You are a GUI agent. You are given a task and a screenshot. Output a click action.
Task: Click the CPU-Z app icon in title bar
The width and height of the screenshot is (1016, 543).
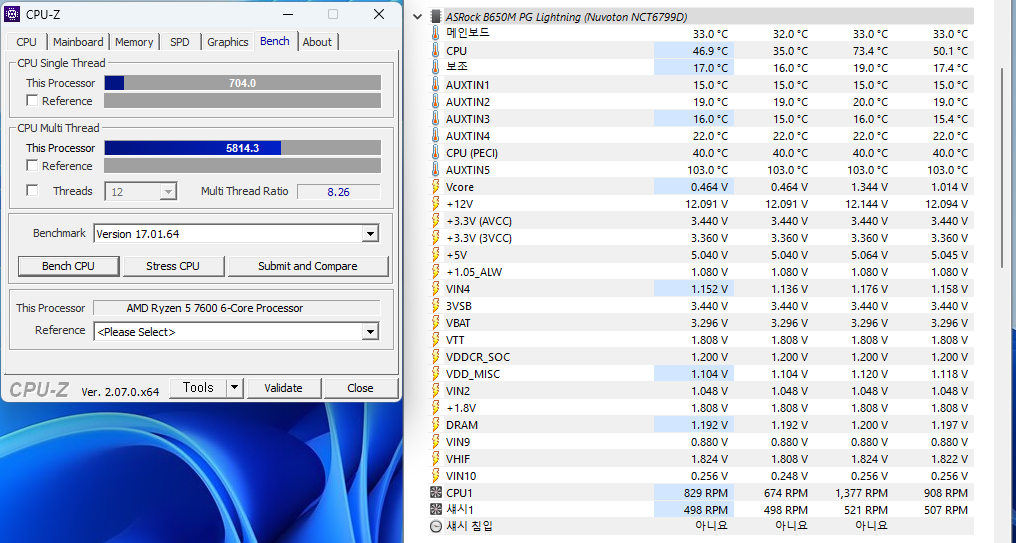12,14
